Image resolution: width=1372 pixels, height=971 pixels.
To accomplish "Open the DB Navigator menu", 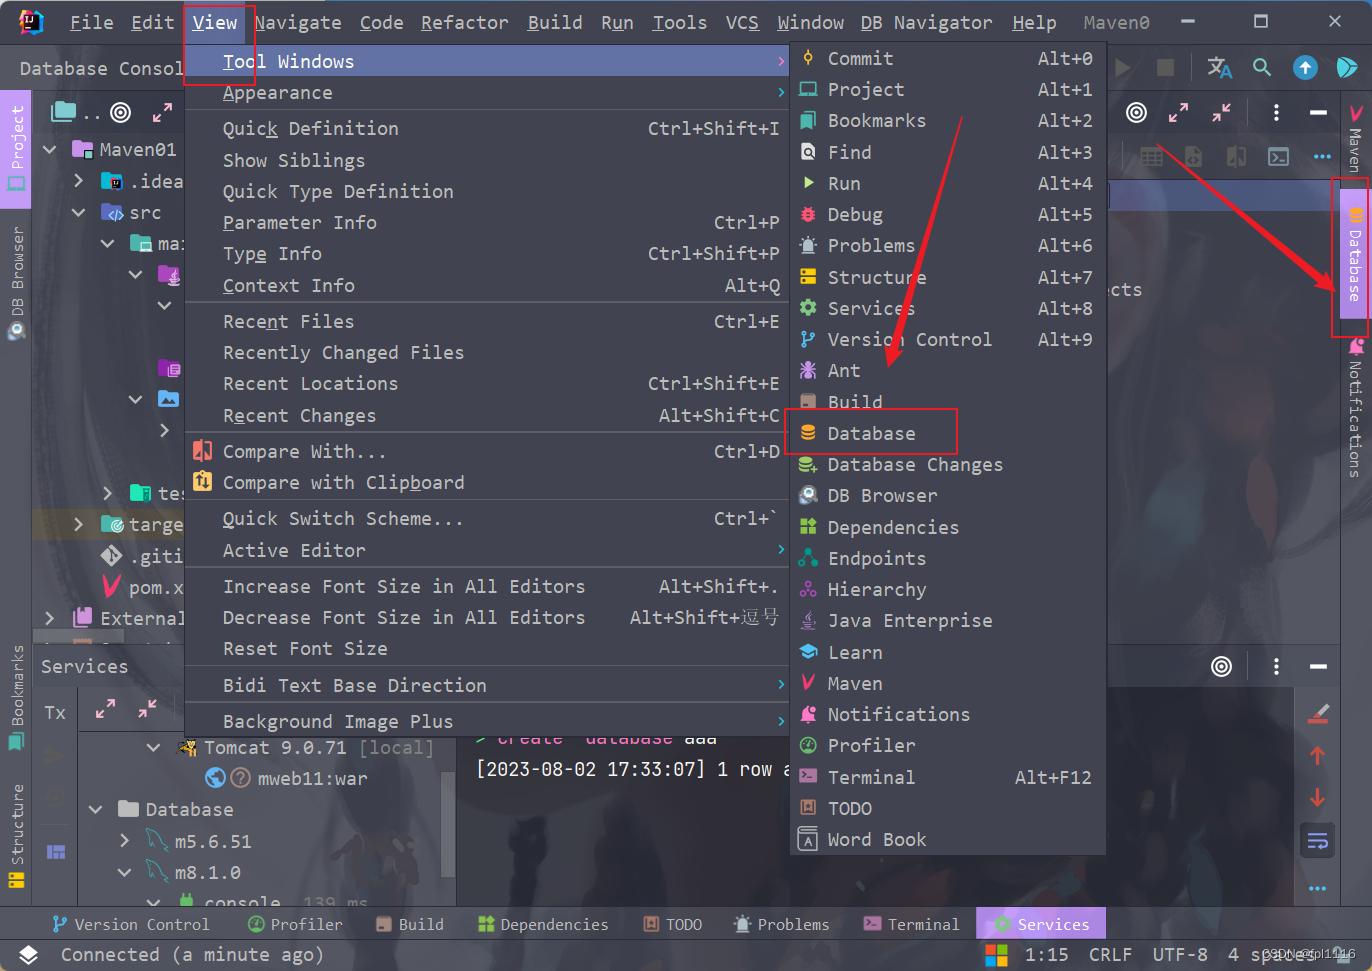I will [926, 22].
